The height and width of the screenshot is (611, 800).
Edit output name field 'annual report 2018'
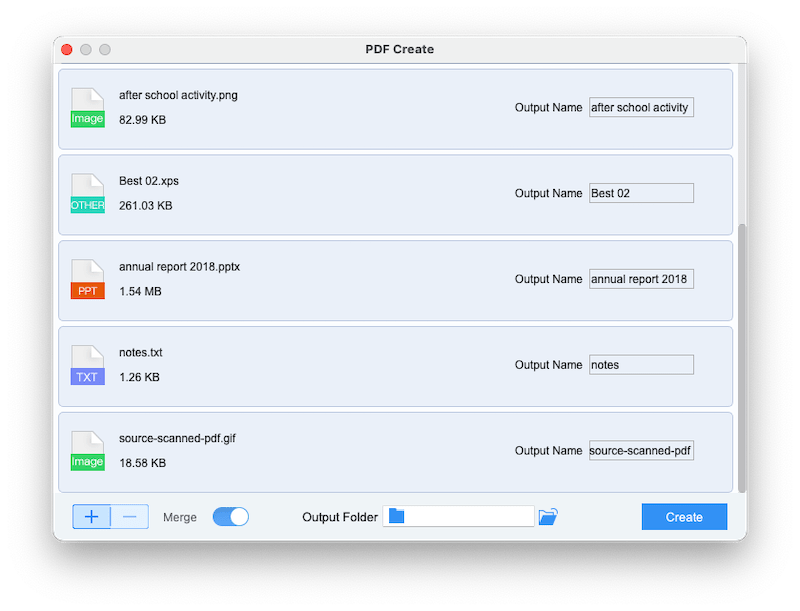(x=641, y=279)
